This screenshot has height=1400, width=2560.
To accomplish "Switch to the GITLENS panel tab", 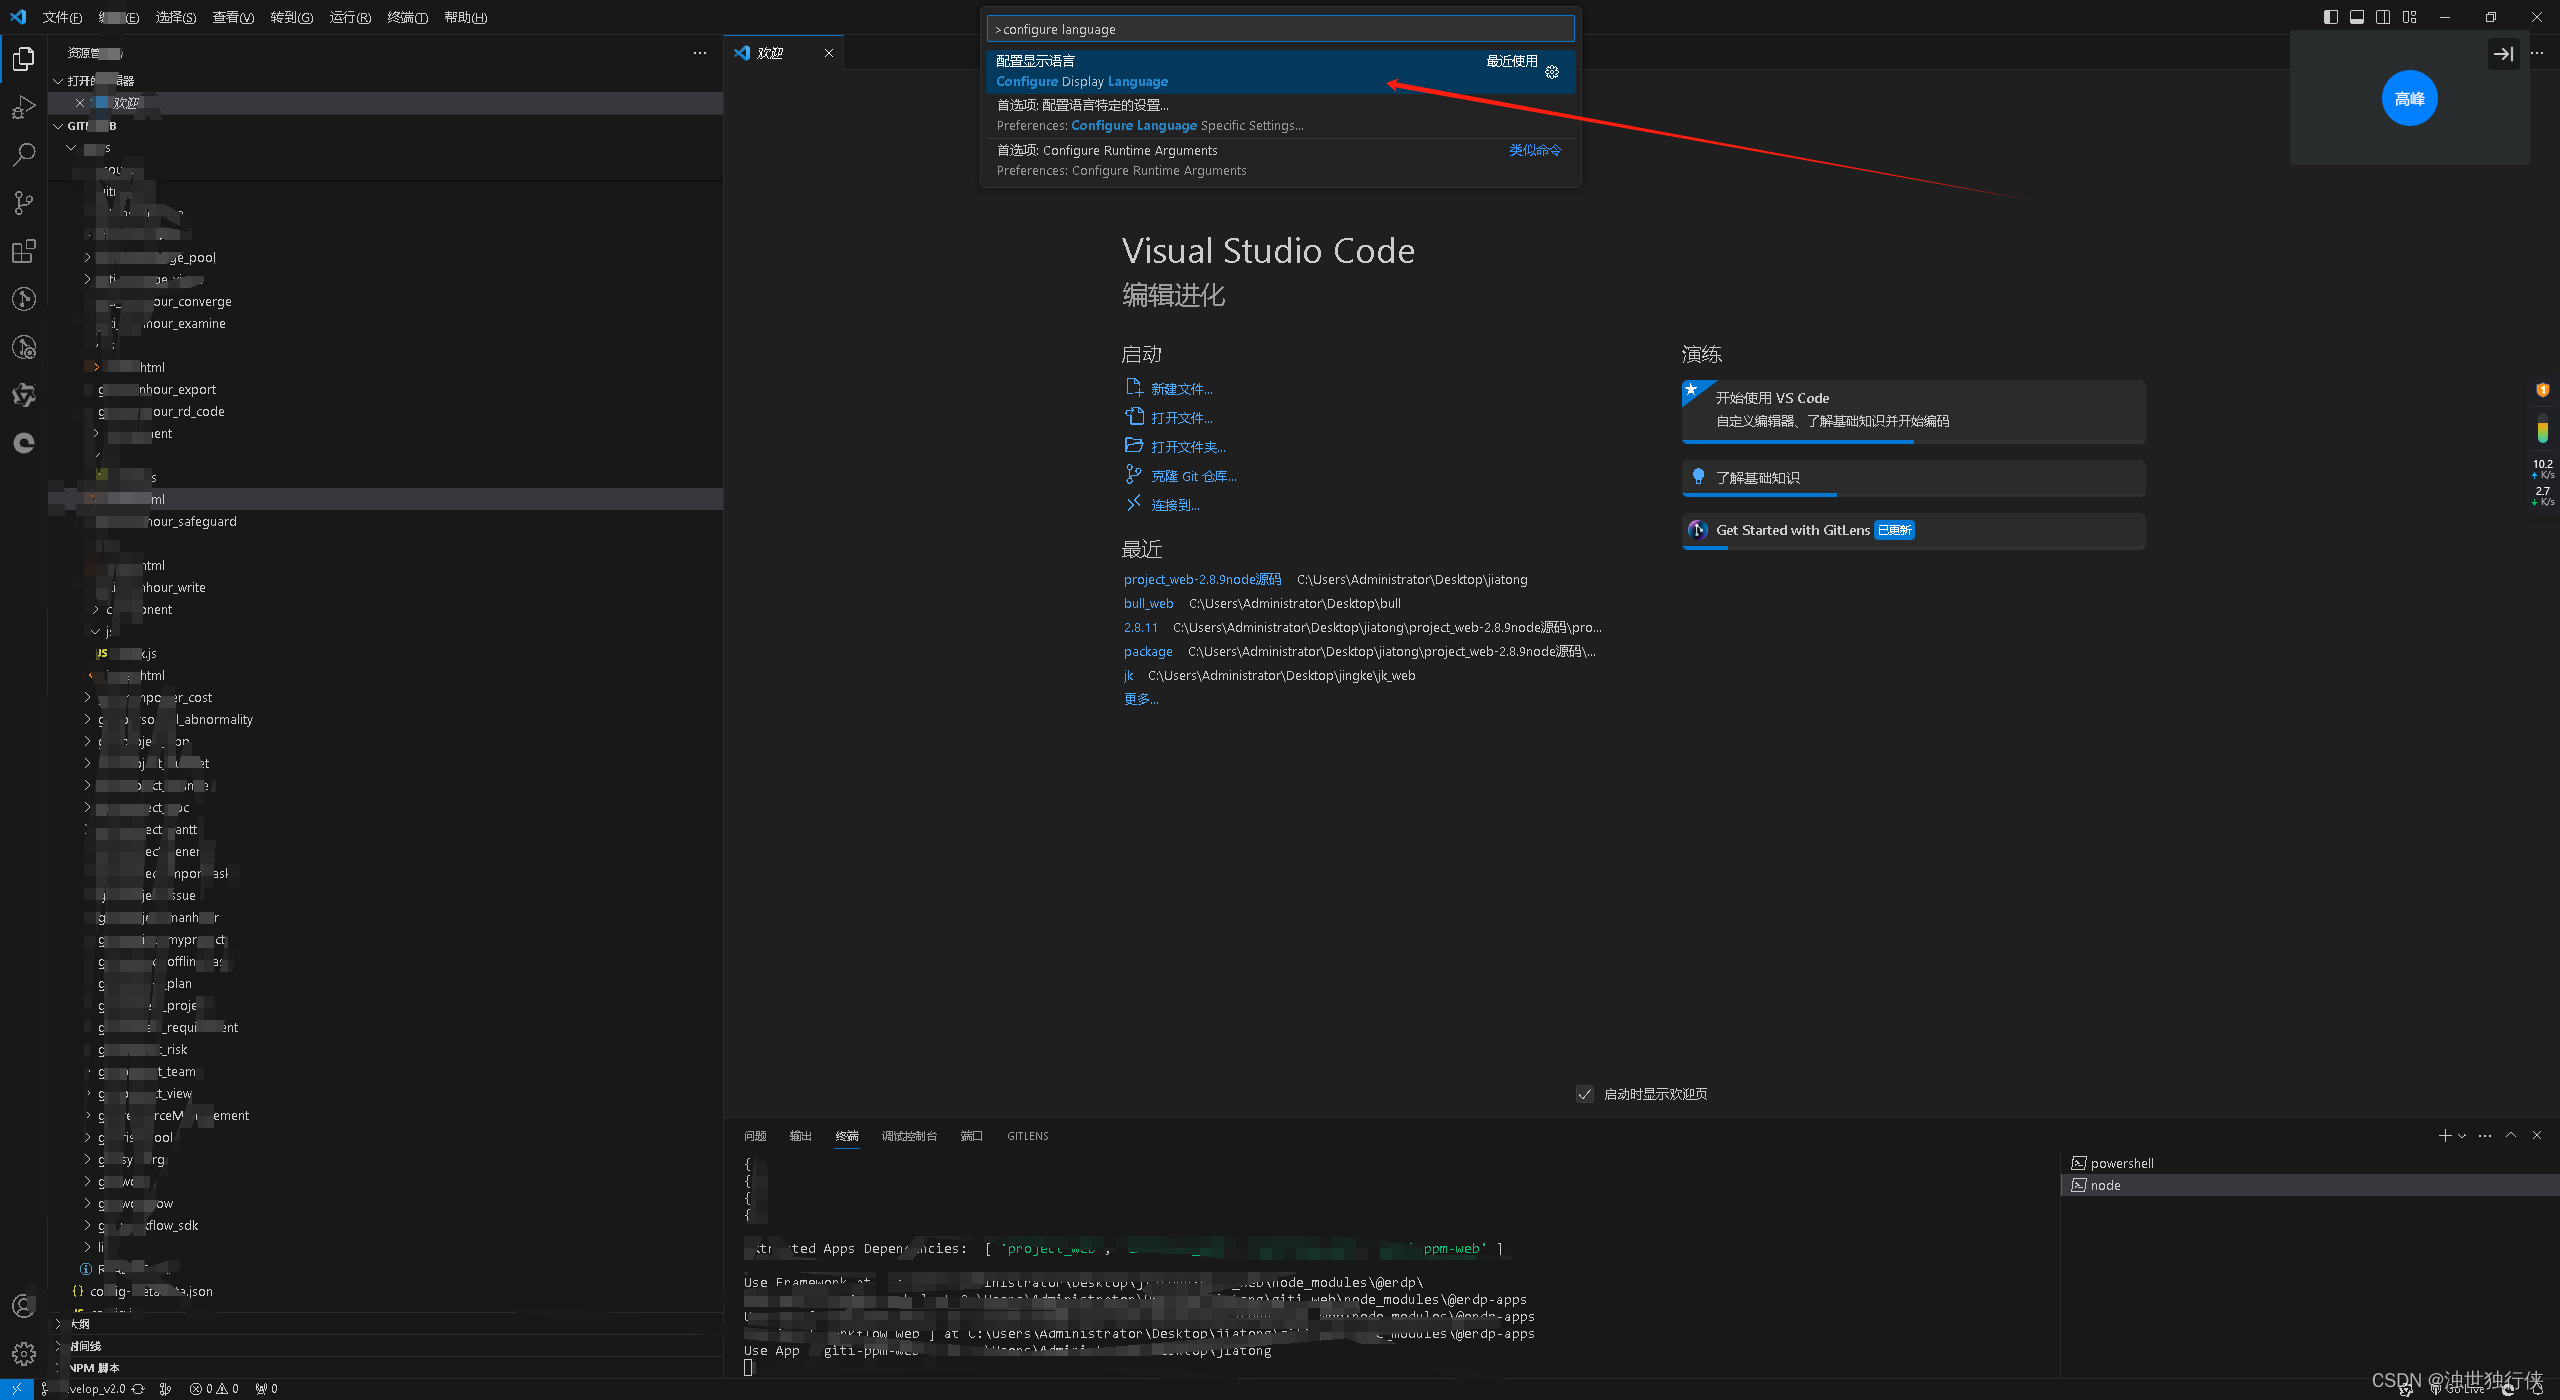I will click(1027, 1136).
